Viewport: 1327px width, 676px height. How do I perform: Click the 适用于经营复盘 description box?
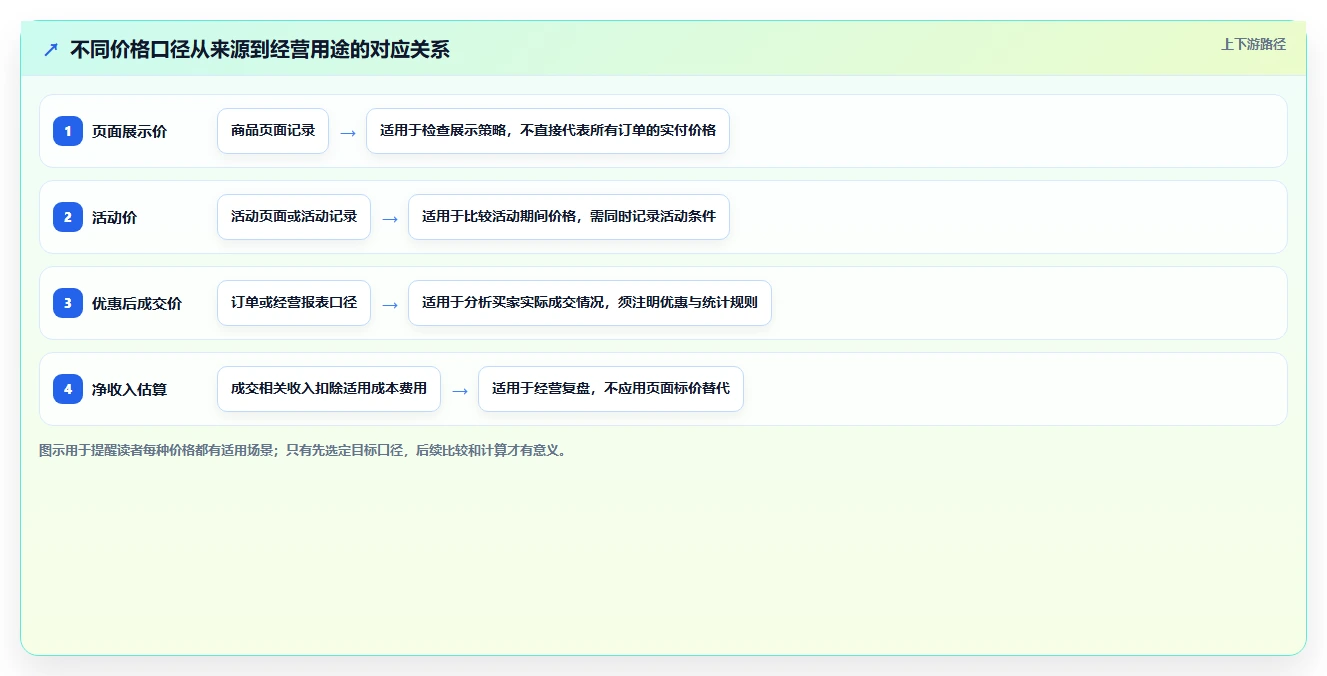[x=611, y=389]
